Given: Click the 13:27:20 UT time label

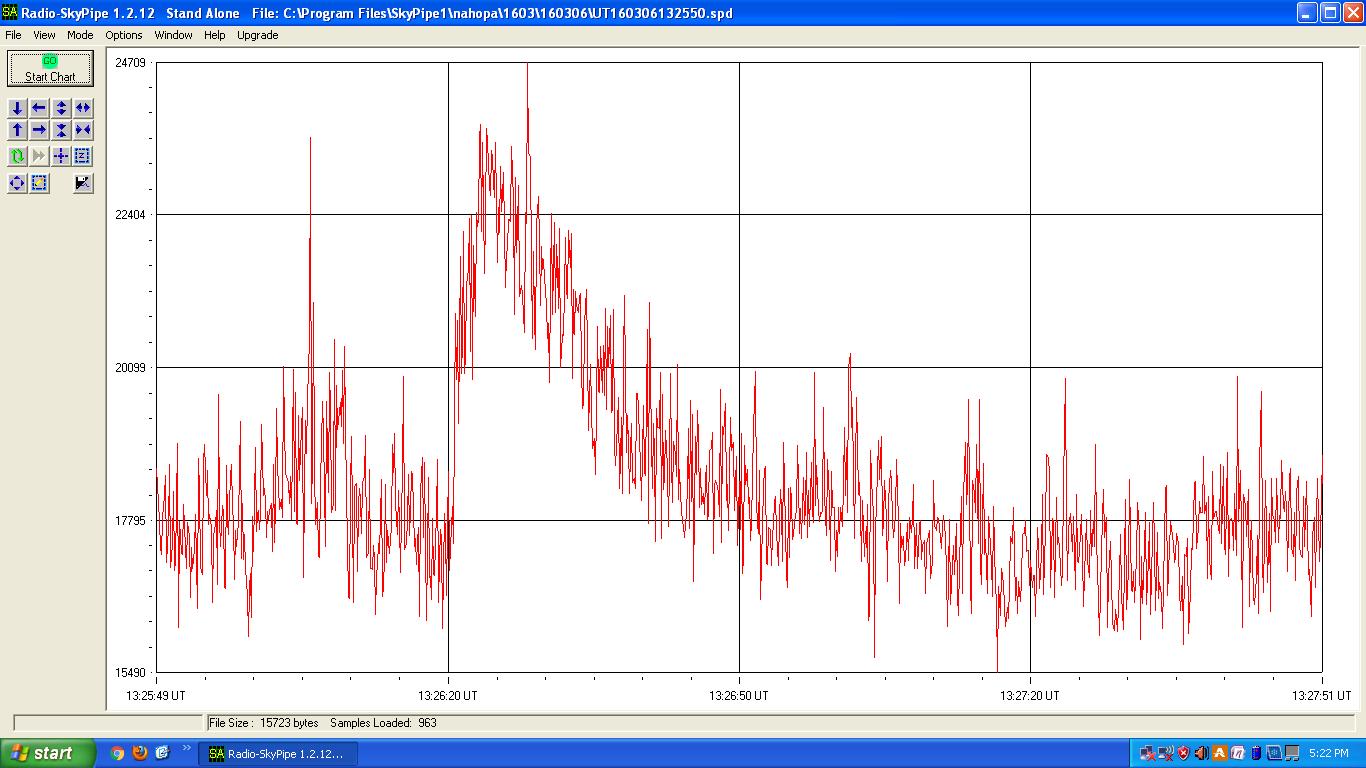Looking at the screenshot, I should [x=1030, y=695].
